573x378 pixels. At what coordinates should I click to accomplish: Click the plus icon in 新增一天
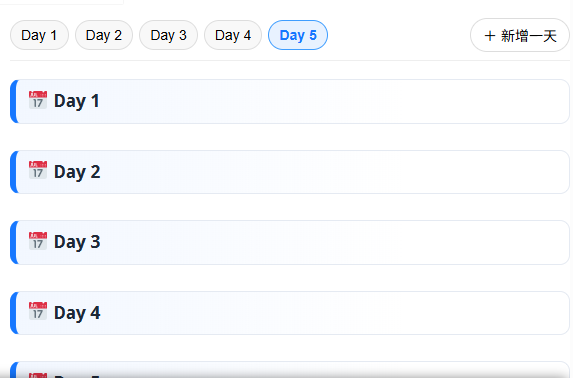490,36
